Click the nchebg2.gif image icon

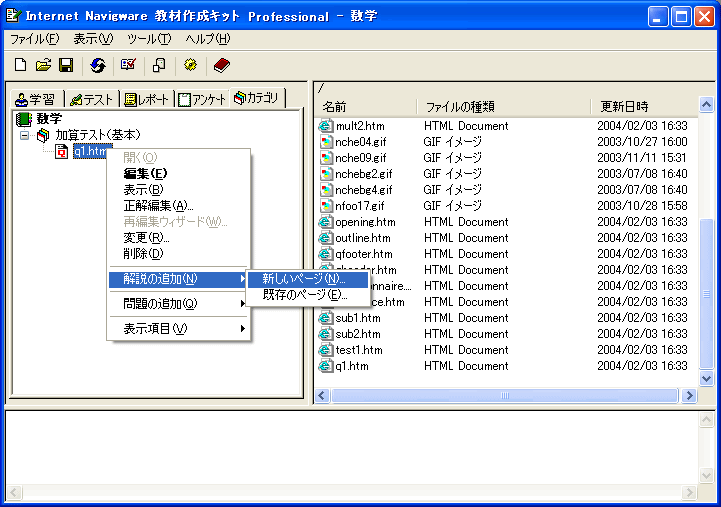tap(326, 174)
